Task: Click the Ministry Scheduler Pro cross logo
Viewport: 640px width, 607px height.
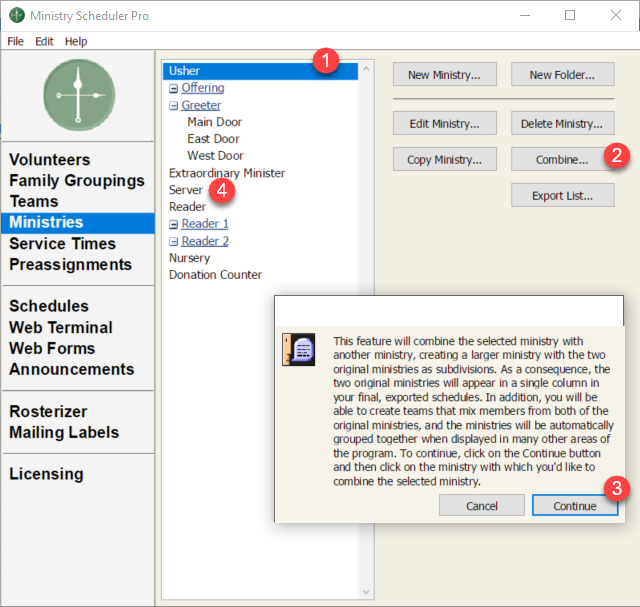Action: tap(78, 94)
